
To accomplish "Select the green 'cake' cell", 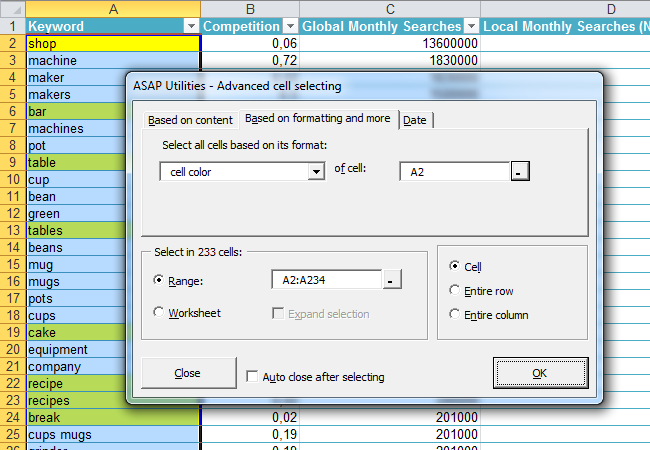I will click(x=77, y=332).
